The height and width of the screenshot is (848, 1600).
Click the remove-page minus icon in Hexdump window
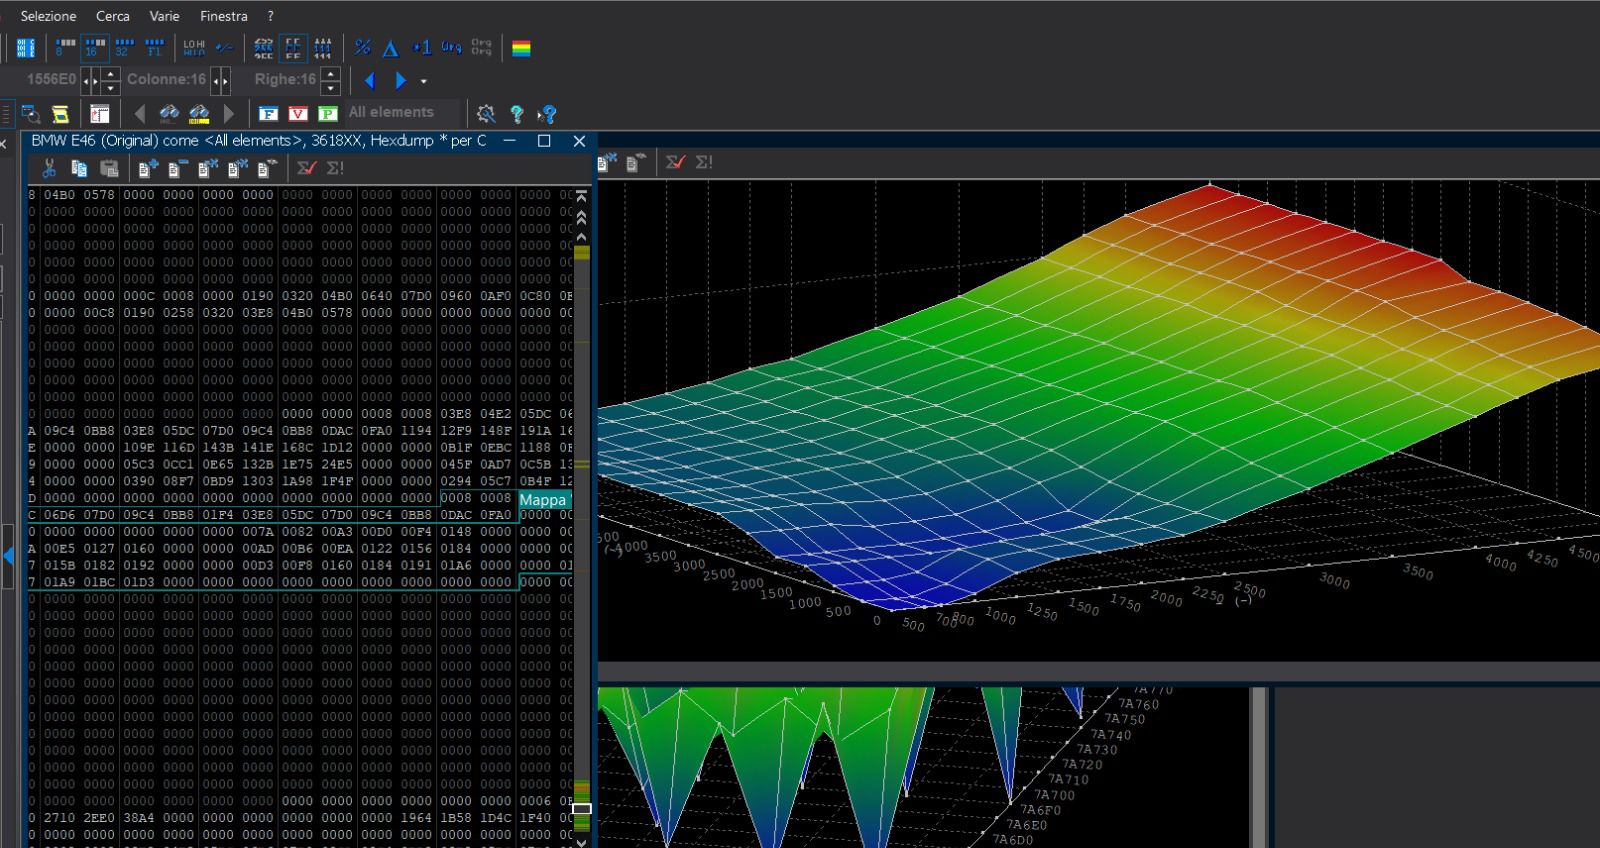pyautogui.click(x=178, y=168)
